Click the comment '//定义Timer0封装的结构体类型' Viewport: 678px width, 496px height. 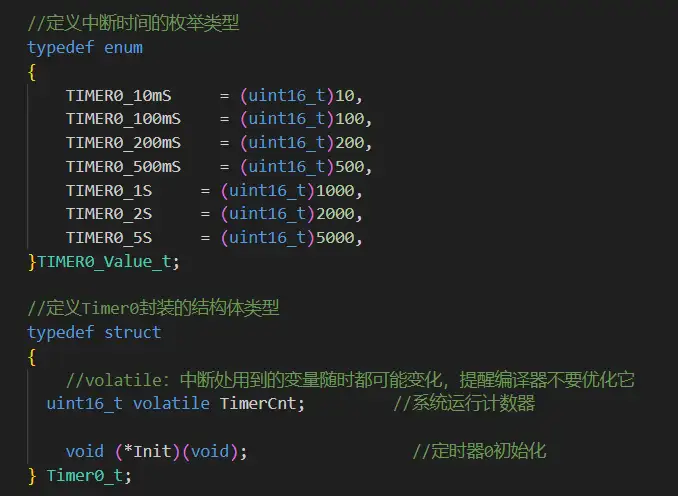[x=153, y=308]
